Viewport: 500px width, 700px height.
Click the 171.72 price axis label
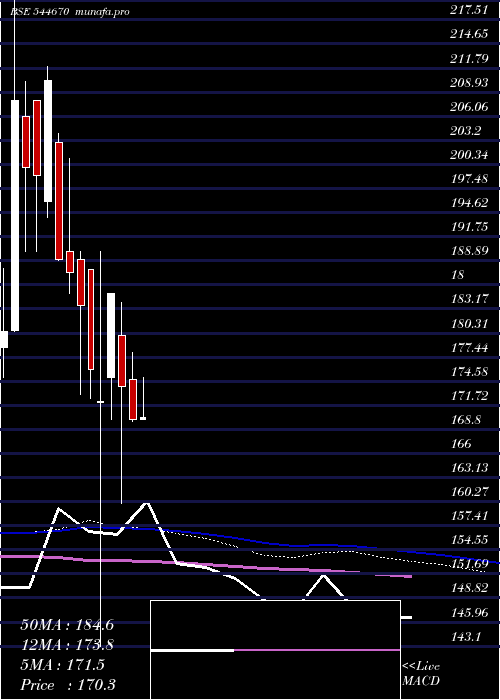(469, 396)
